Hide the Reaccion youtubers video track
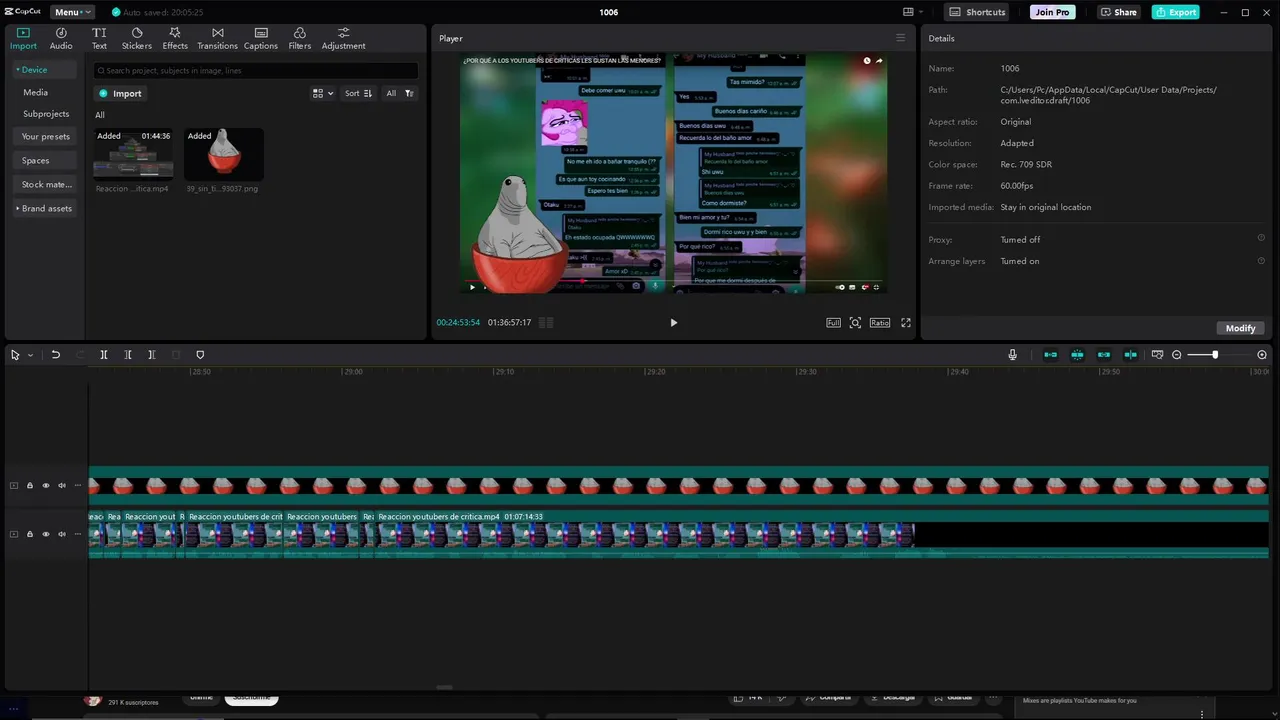This screenshot has height=720, width=1280. pyautogui.click(x=46, y=534)
